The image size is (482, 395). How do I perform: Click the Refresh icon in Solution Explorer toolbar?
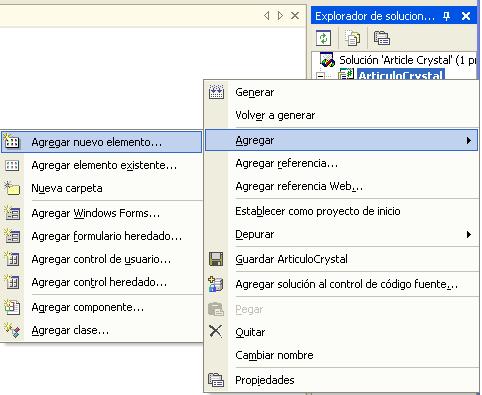coord(323,38)
